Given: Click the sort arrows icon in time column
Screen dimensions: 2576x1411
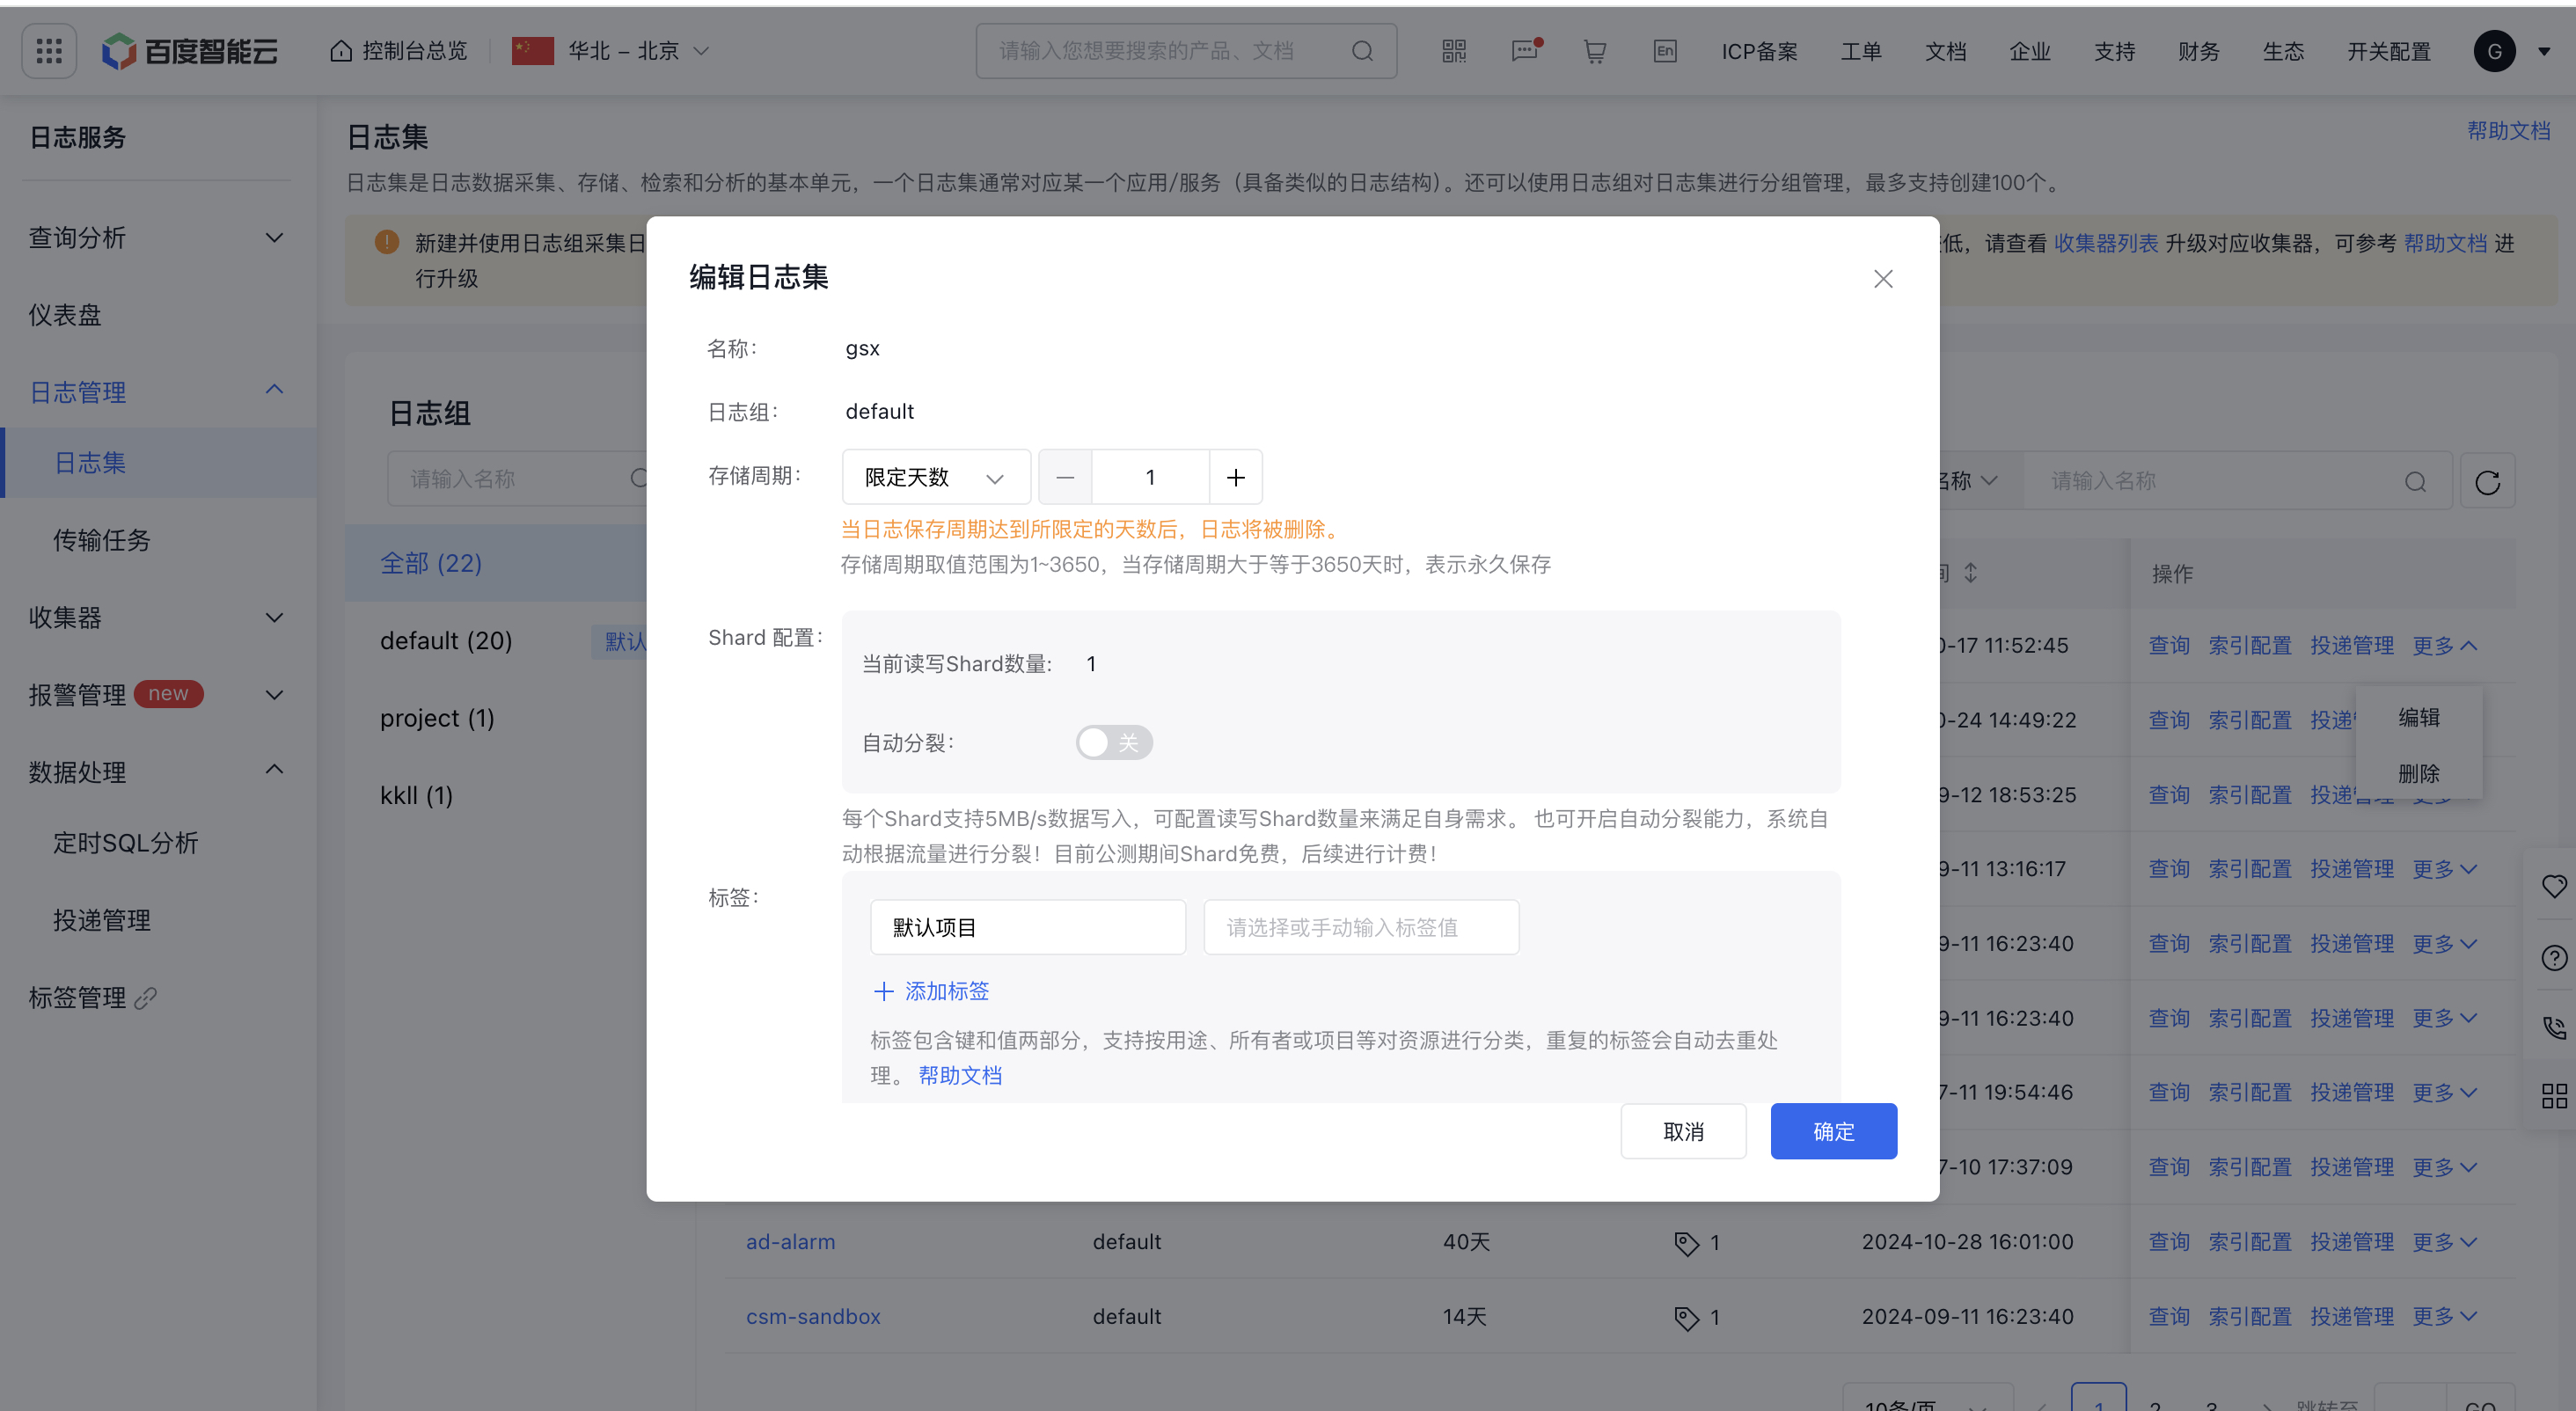Looking at the screenshot, I should (x=1970, y=573).
